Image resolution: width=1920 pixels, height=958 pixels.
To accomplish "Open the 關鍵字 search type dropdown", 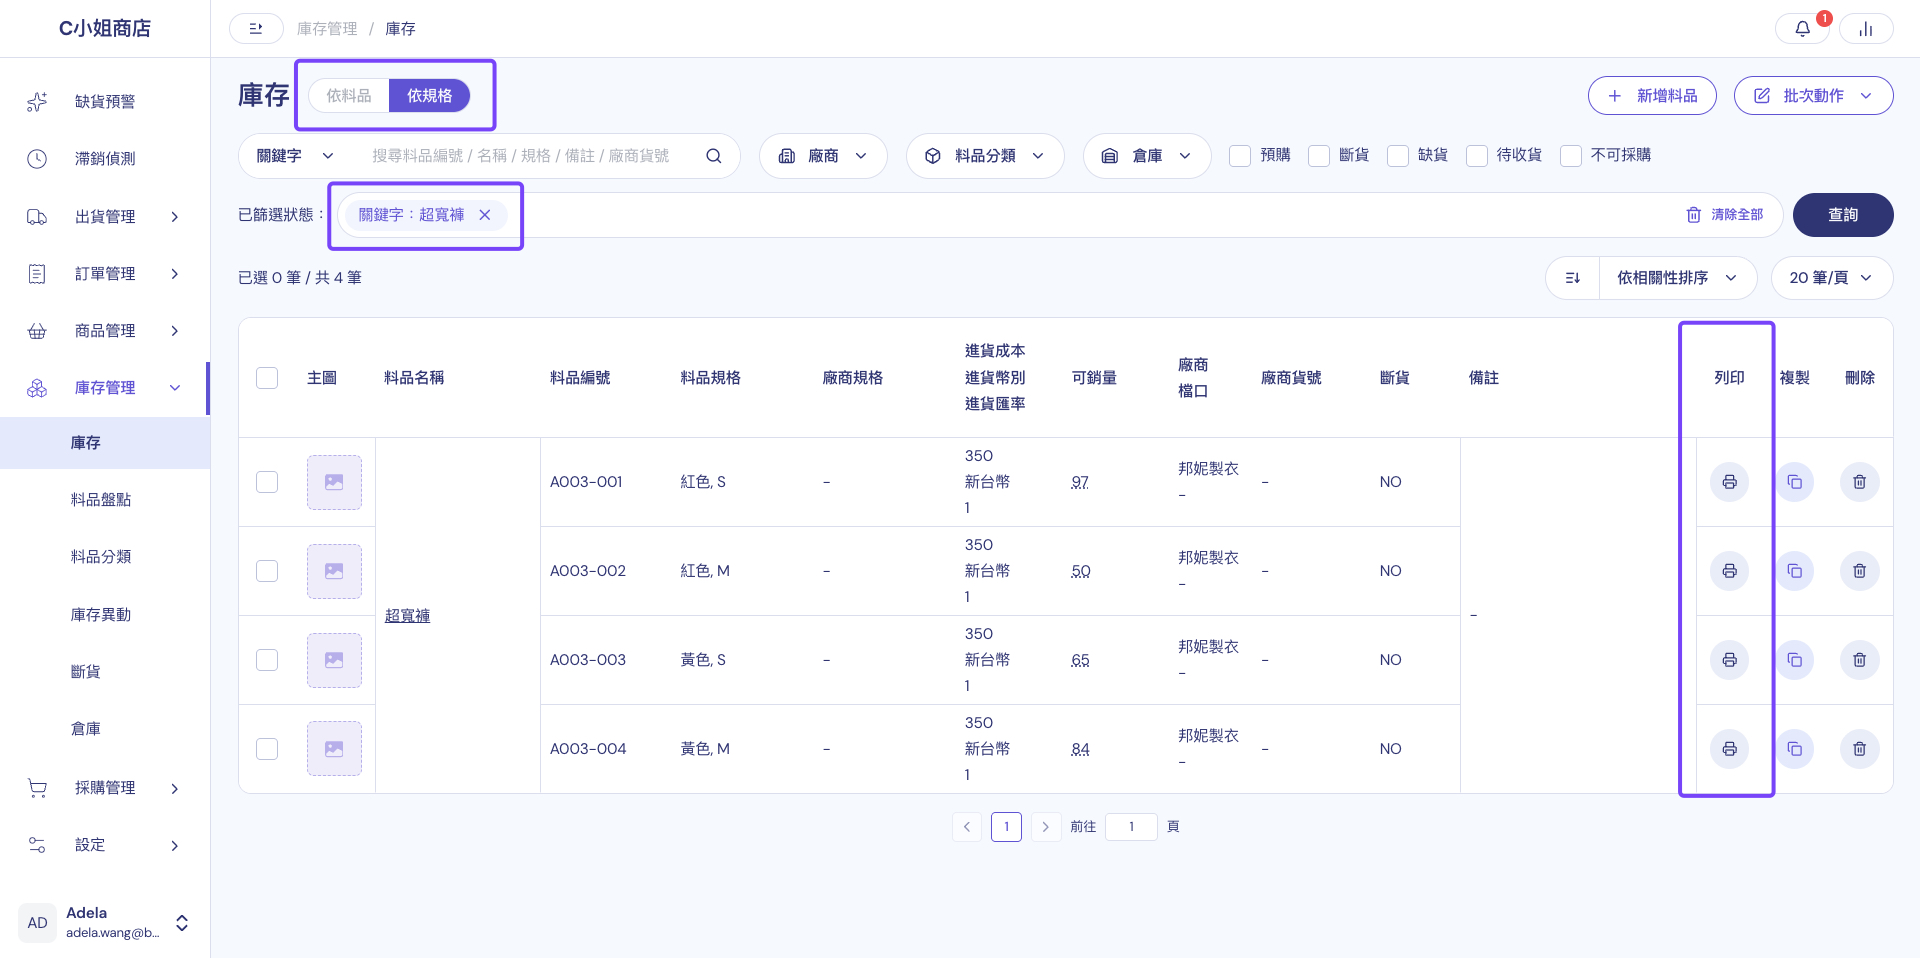I will click(x=295, y=156).
